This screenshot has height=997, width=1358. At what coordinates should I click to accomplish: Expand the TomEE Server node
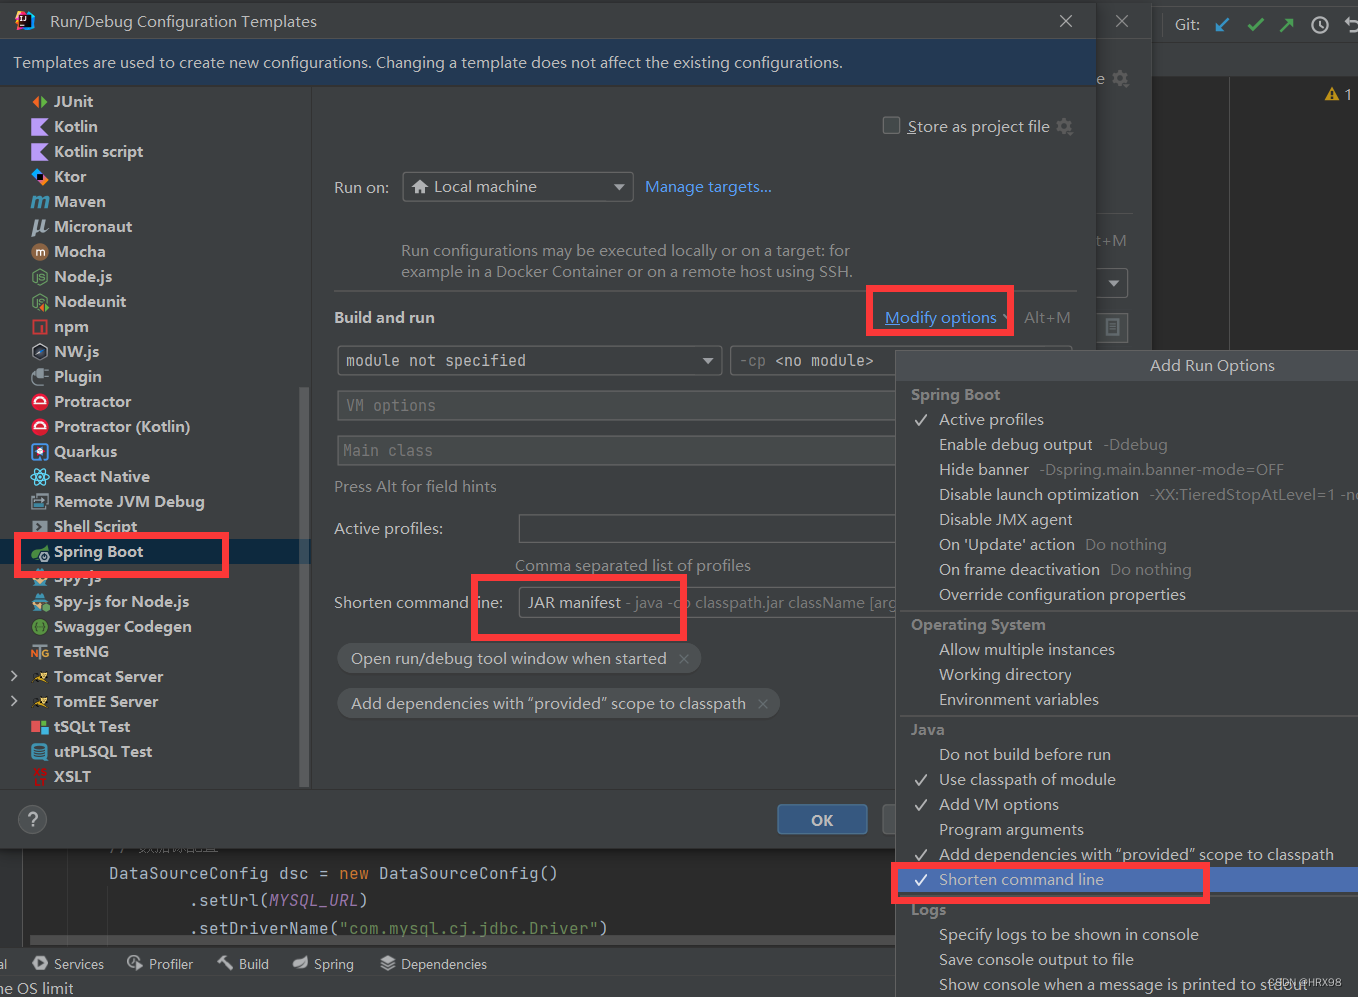click(x=14, y=702)
